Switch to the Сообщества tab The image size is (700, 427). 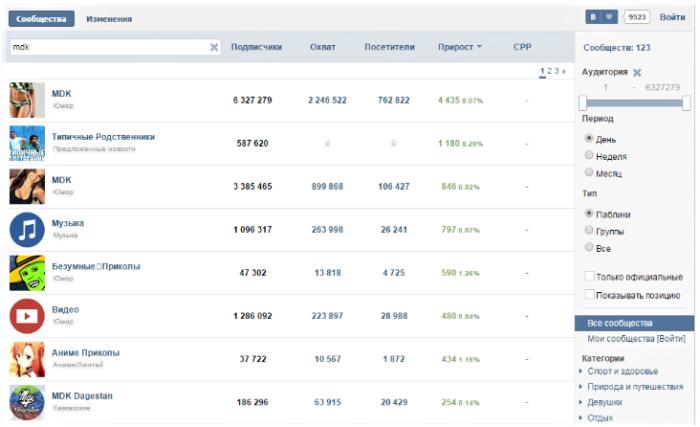[x=41, y=19]
